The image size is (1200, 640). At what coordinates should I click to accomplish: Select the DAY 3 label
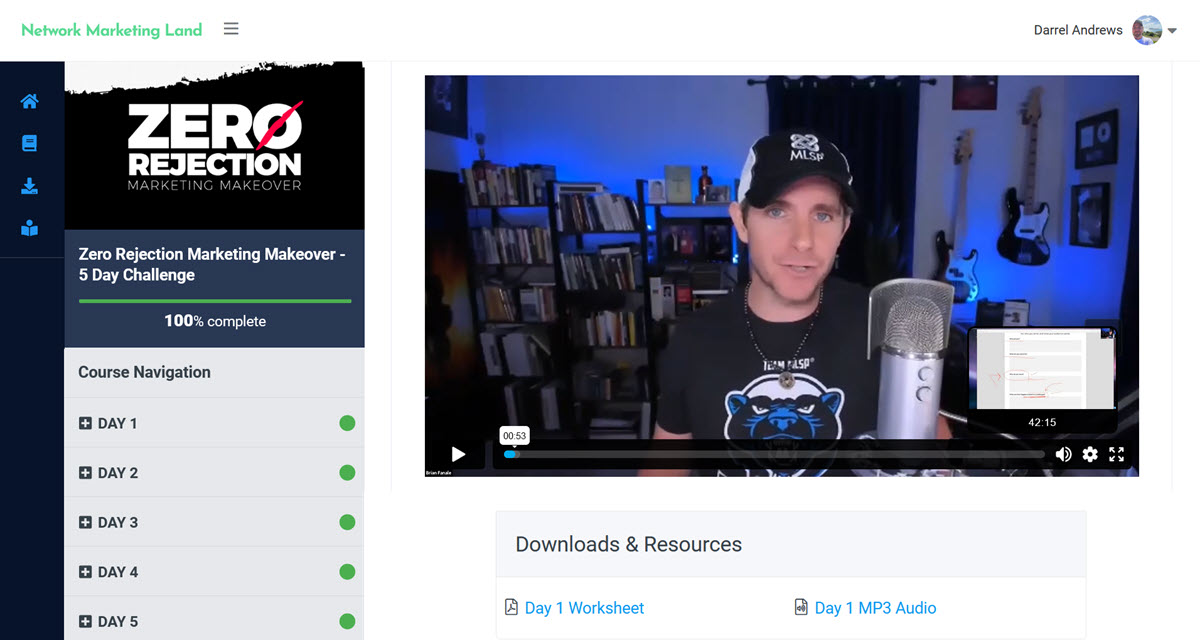pos(118,522)
